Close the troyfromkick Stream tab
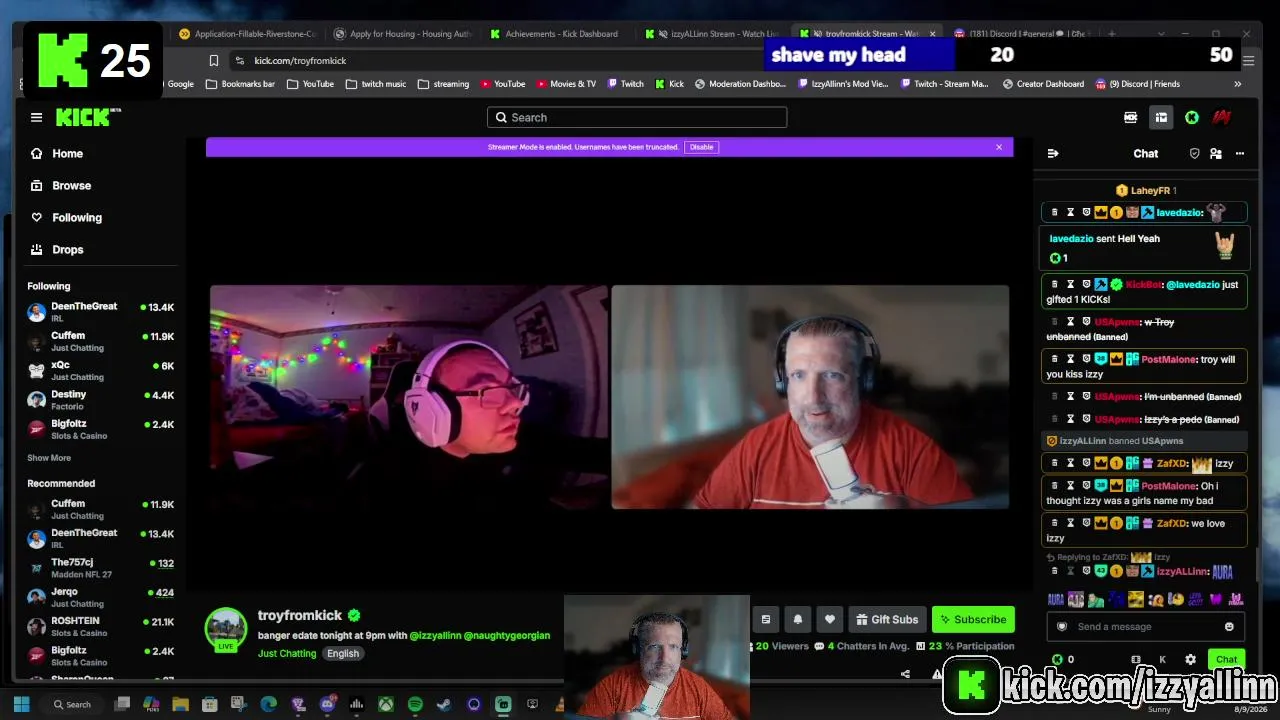This screenshot has width=1280, height=720. [x=933, y=34]
